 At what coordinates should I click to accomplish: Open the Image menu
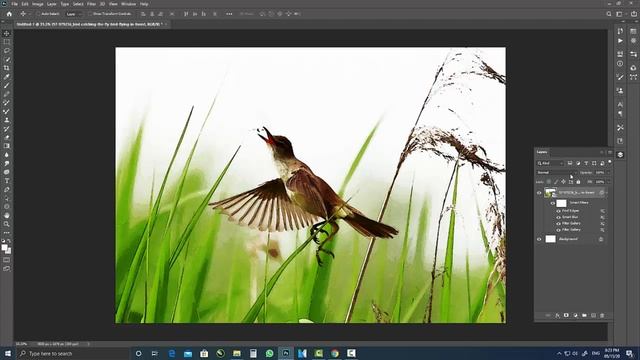(x=38, y=4)
